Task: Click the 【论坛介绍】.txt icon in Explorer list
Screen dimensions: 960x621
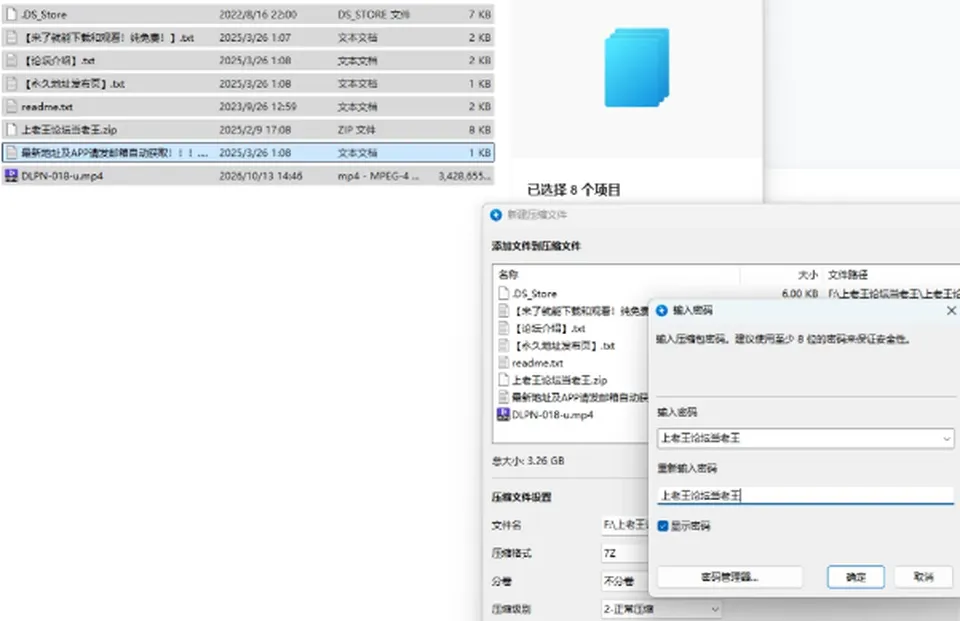Action: click(x=11, y=60)
